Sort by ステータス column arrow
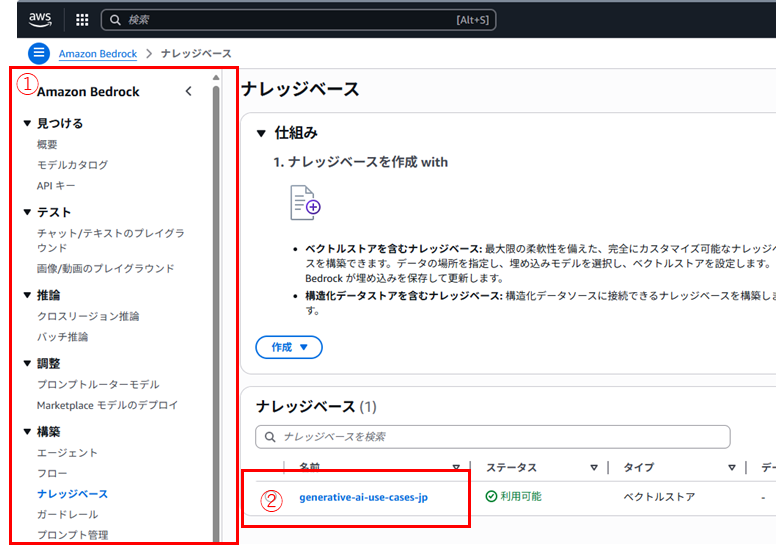This screenshot has width=776, height=545. point(593,467)
